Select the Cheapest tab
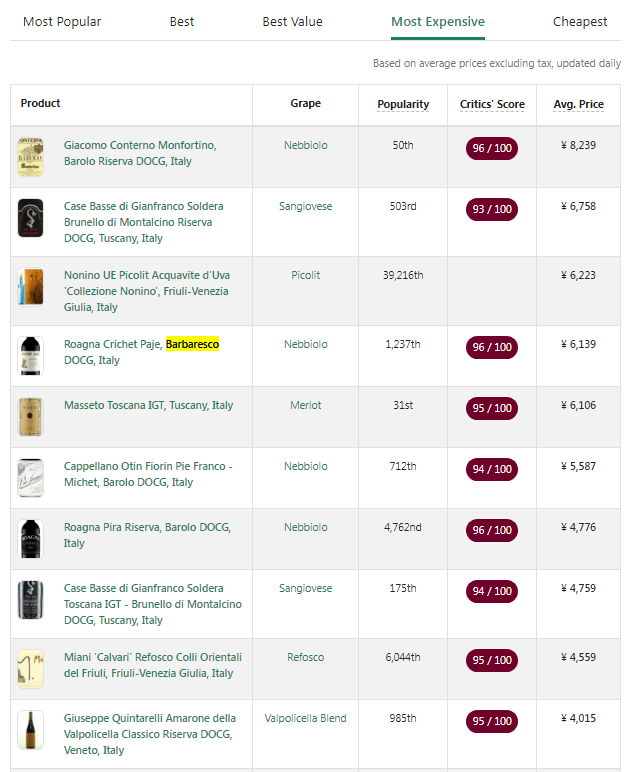Viewport: 628px width, 772px height. [x=580, y=21]
